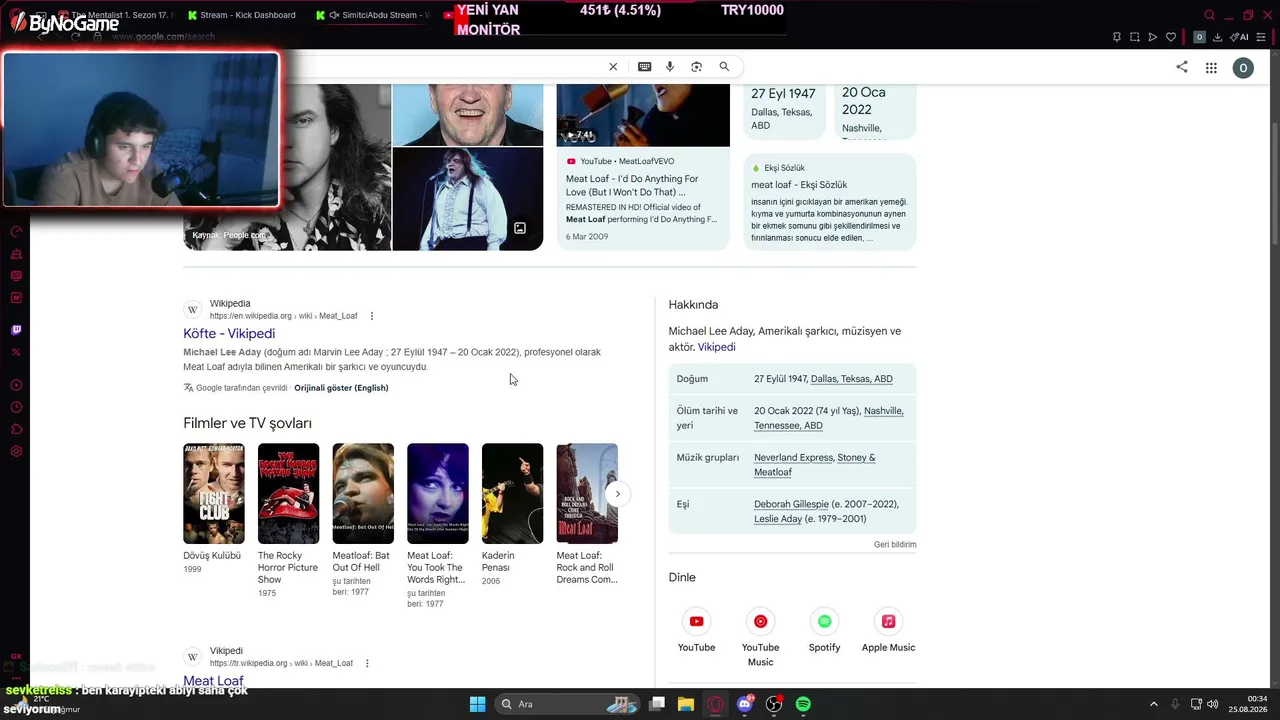This screenshot has width=1280, height=720.
Task: Open Discord from the taskbar
Action: (745, 704)
